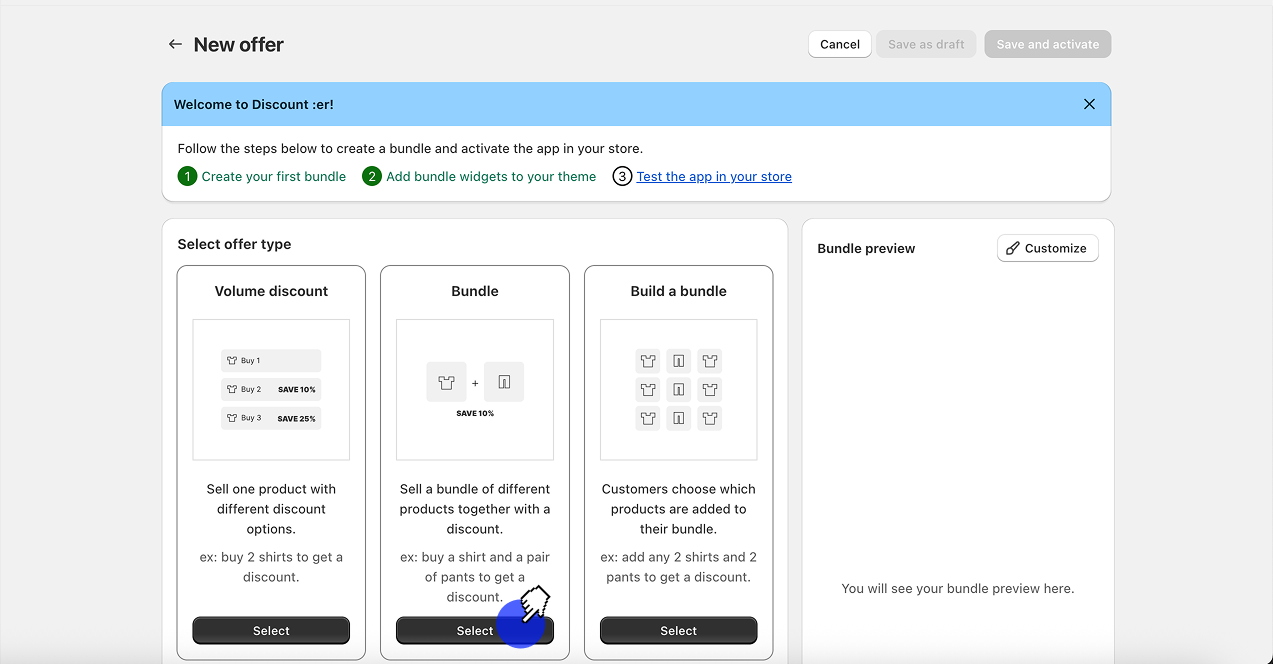Click the paintbrush icon in the Customize button
Screen dimensions: 1273x664
(1013, 248)
